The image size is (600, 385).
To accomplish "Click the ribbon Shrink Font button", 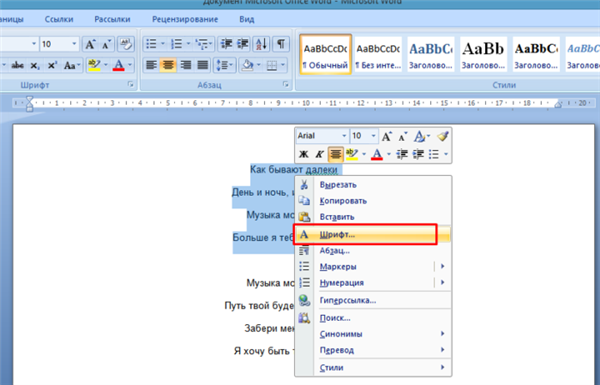I will click(x=106, y=44).
